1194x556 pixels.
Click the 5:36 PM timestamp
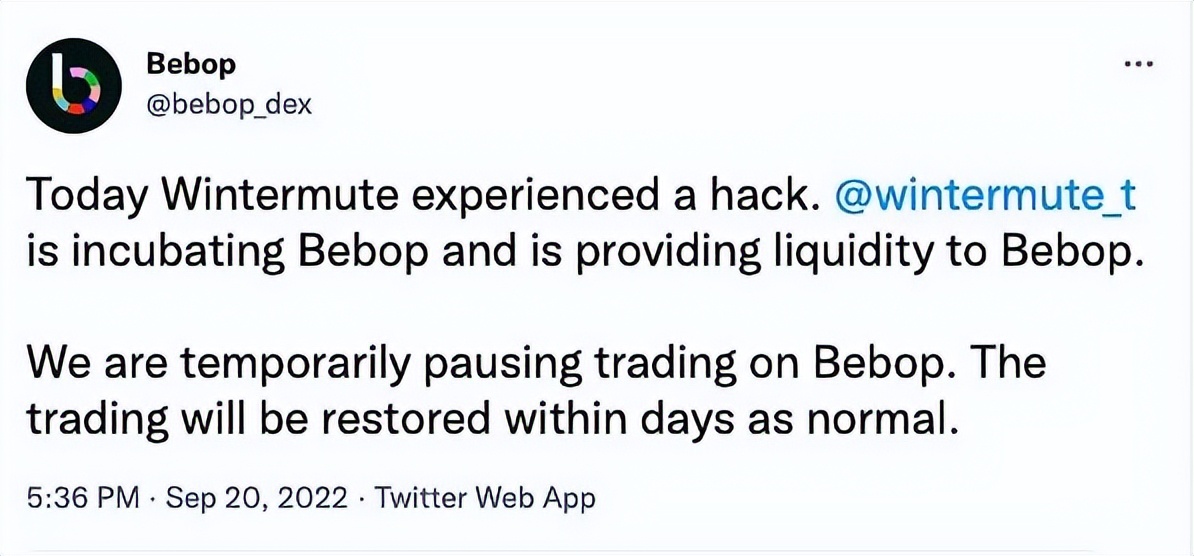tap(82, 497)
